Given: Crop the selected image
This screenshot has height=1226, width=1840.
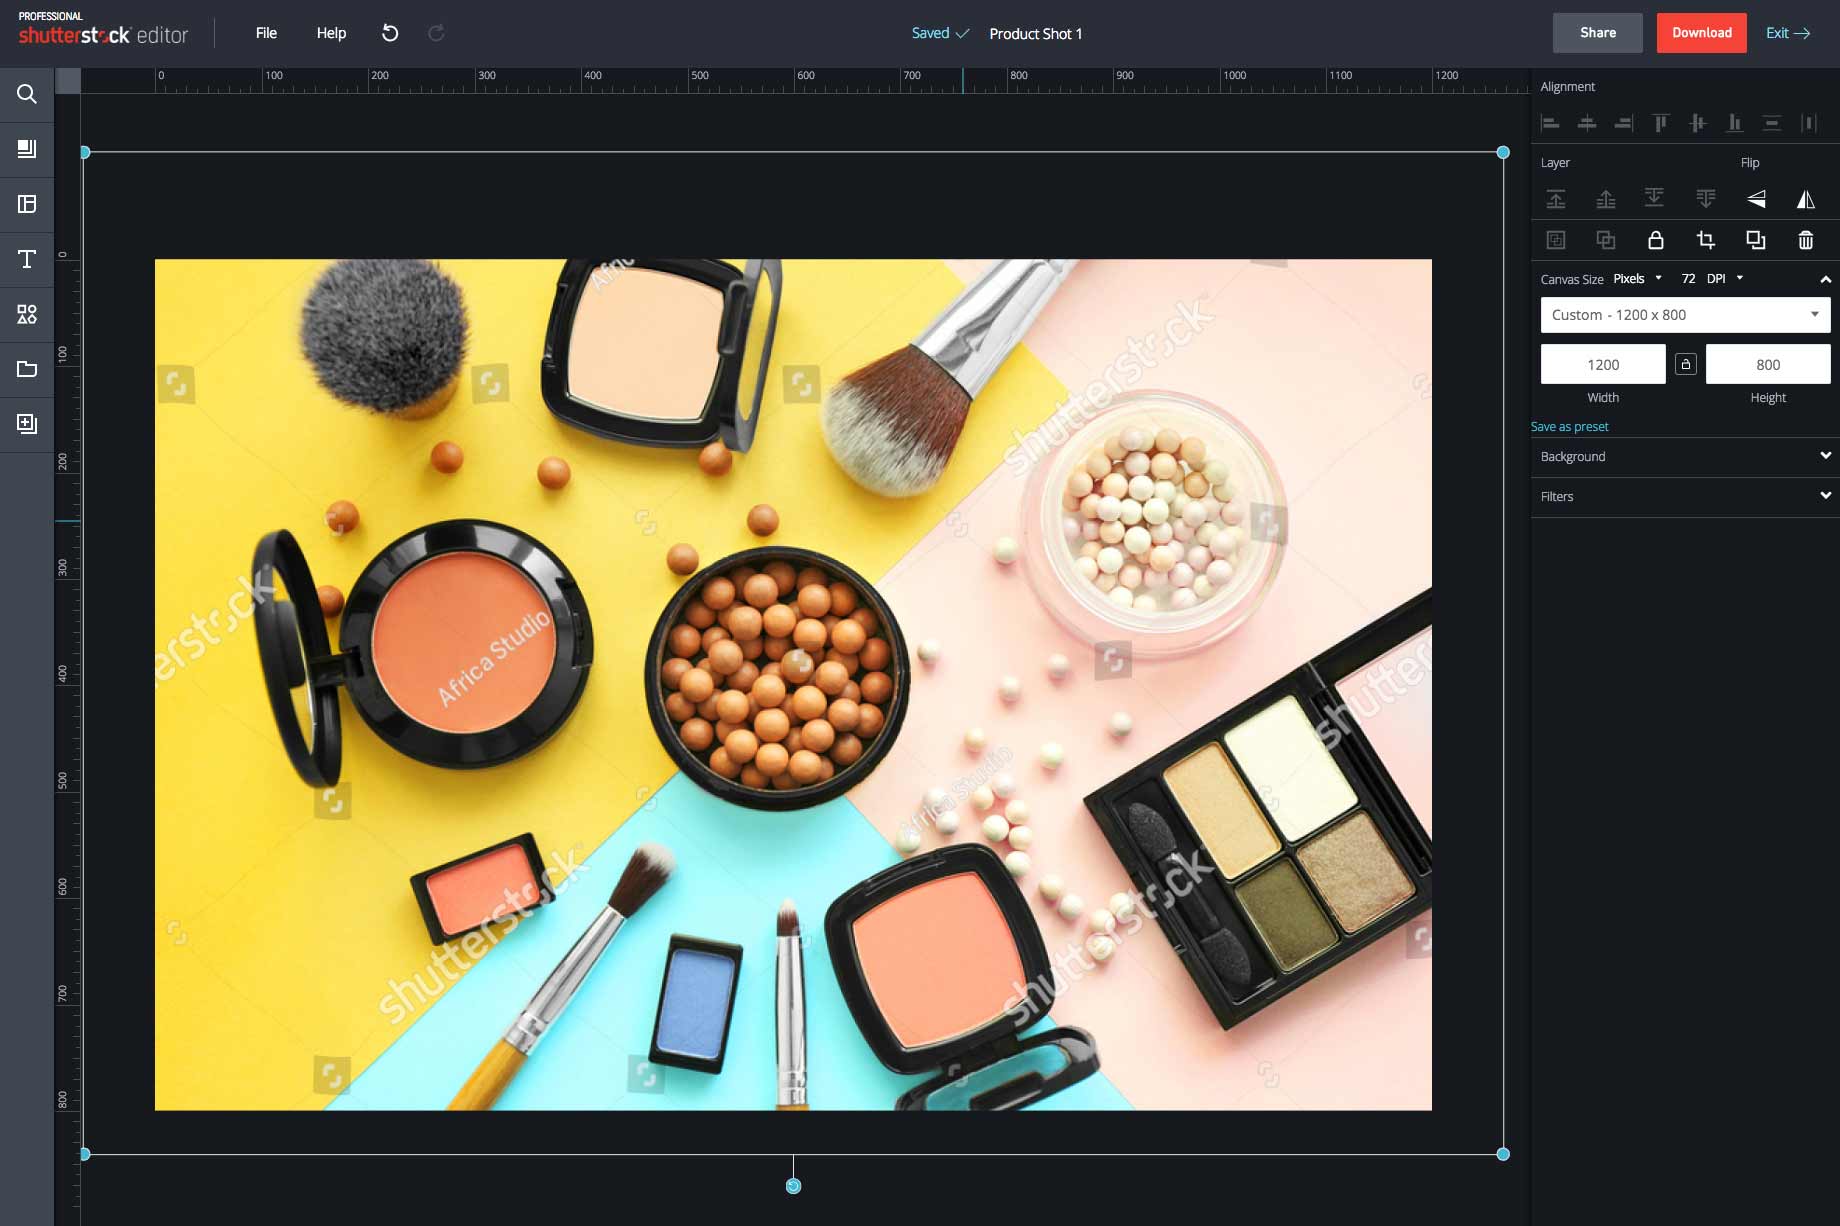Looking at the screenshot, I should (x=1706, y=241).
